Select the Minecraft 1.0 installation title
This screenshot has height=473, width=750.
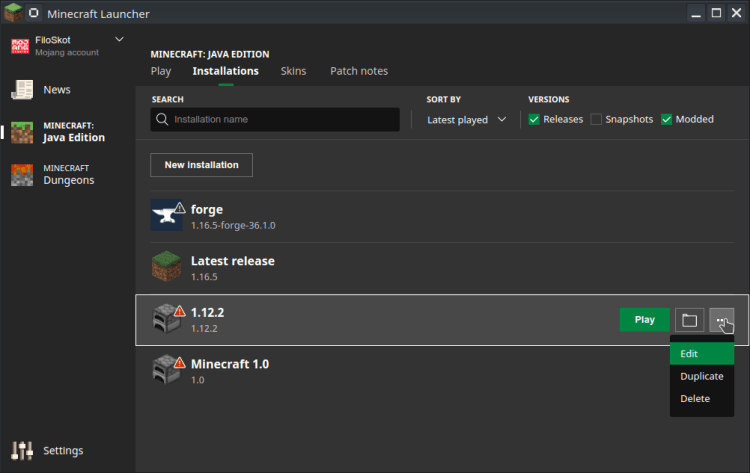[x=230, y=364]
